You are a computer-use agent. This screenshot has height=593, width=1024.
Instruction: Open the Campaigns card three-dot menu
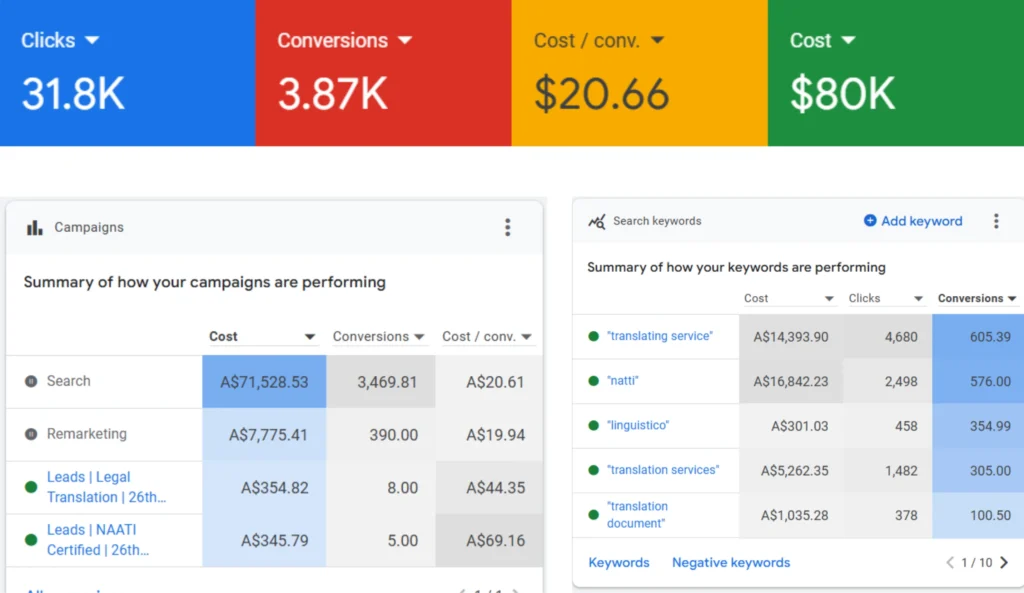tap(507, 227)
